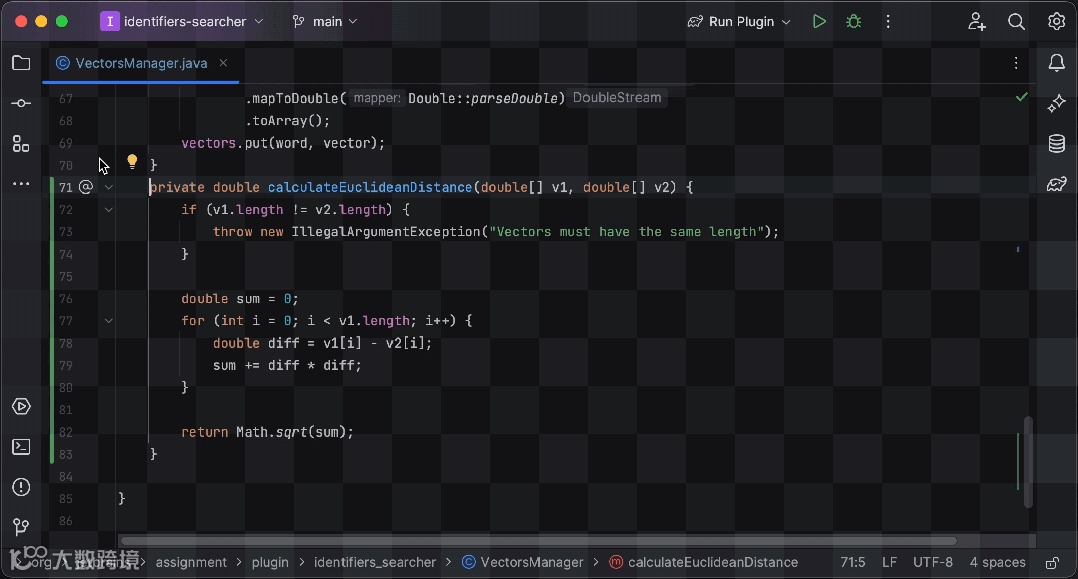Screen dimensions: 1078x579
Task: Click line number 76 in gutter
Action: pos(65,299)
